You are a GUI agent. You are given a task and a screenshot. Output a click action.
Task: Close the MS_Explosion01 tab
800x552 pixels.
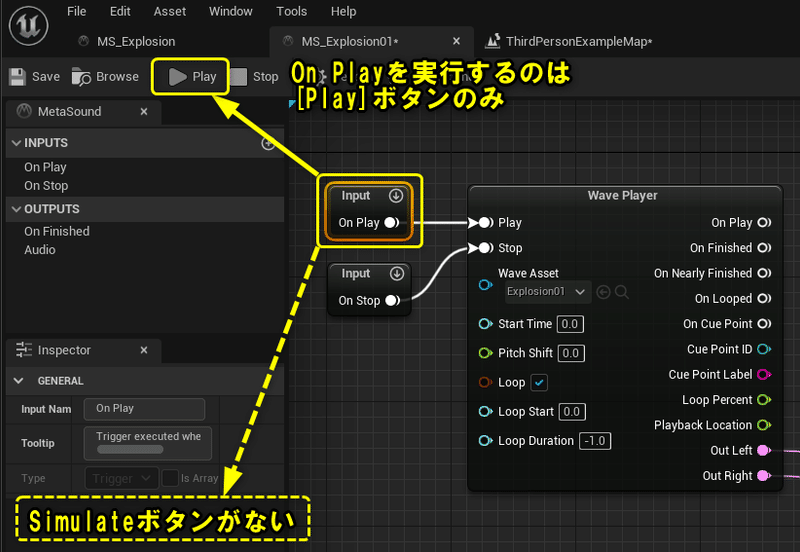pos(456,41)
